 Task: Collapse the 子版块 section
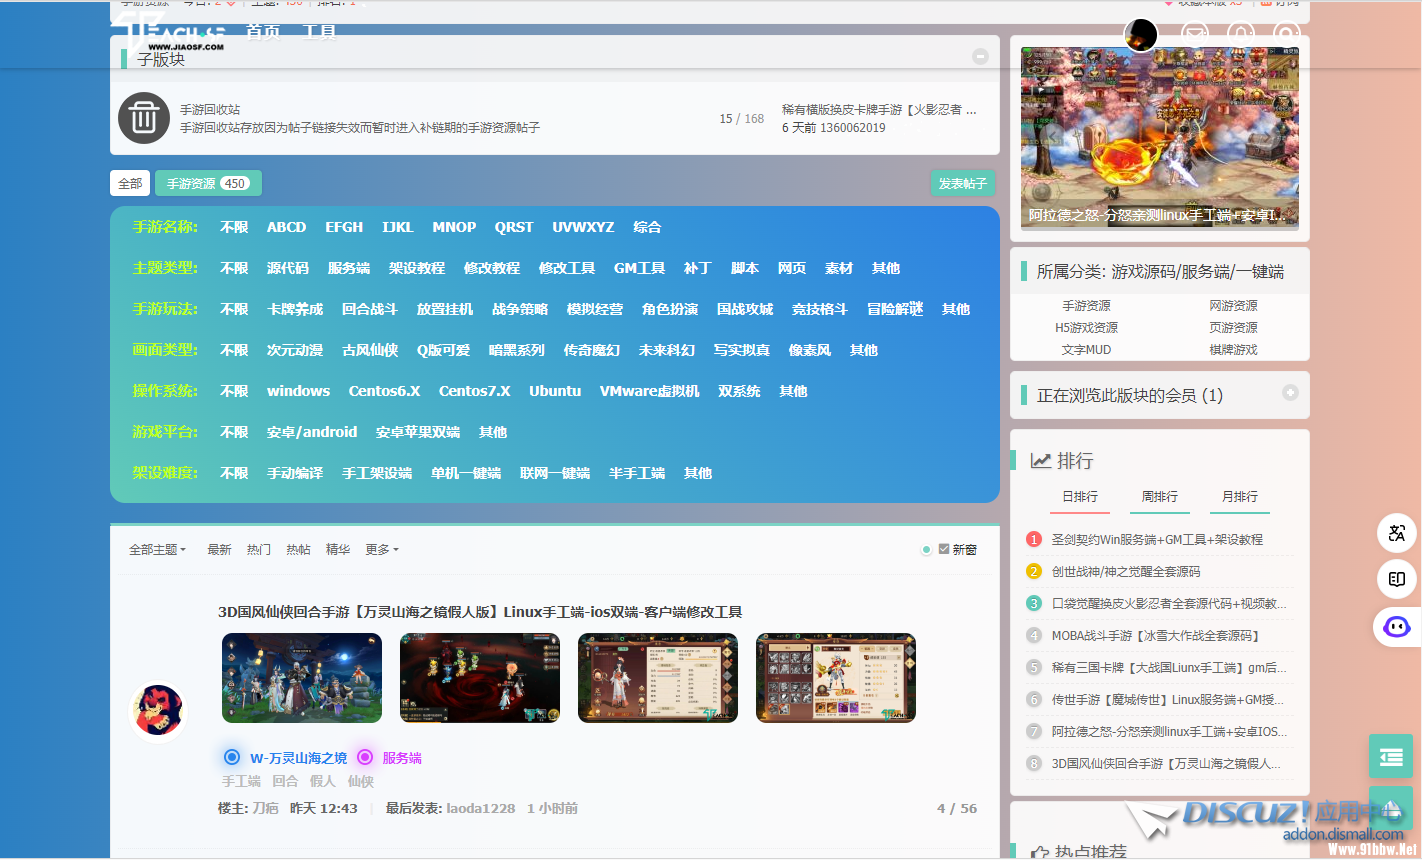(980, 57)
